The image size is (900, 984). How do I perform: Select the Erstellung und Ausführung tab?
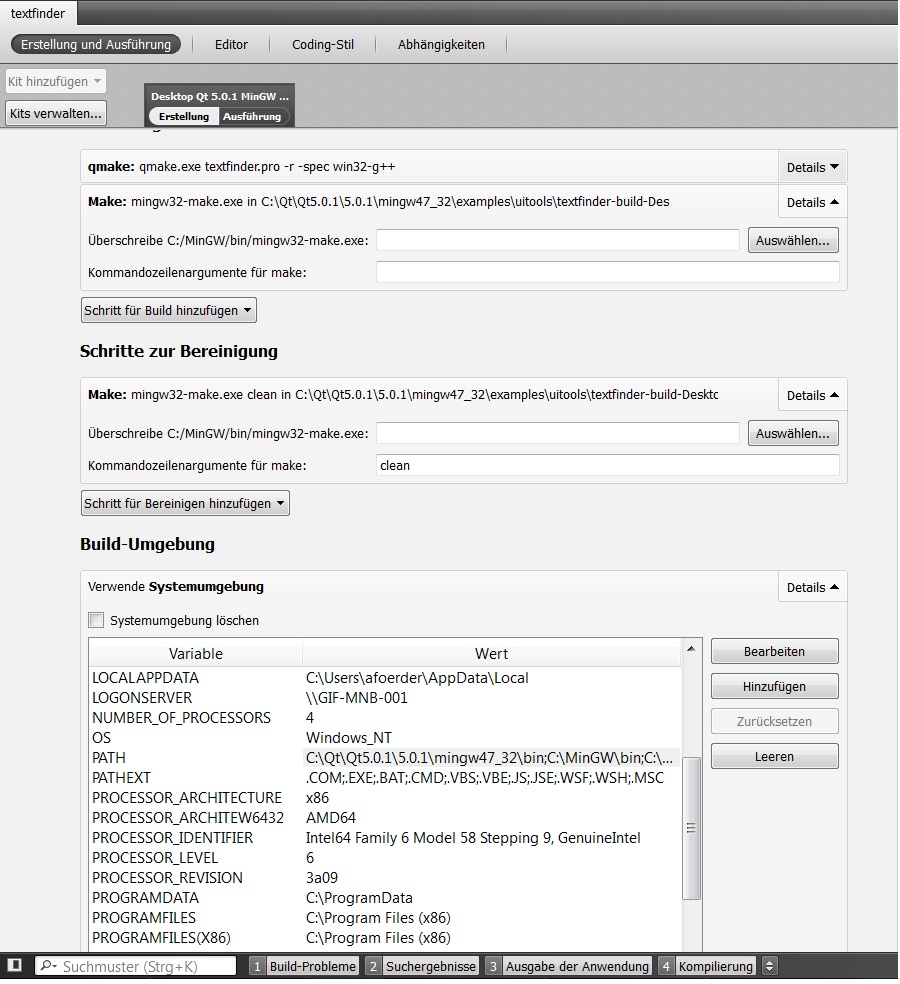96,45
